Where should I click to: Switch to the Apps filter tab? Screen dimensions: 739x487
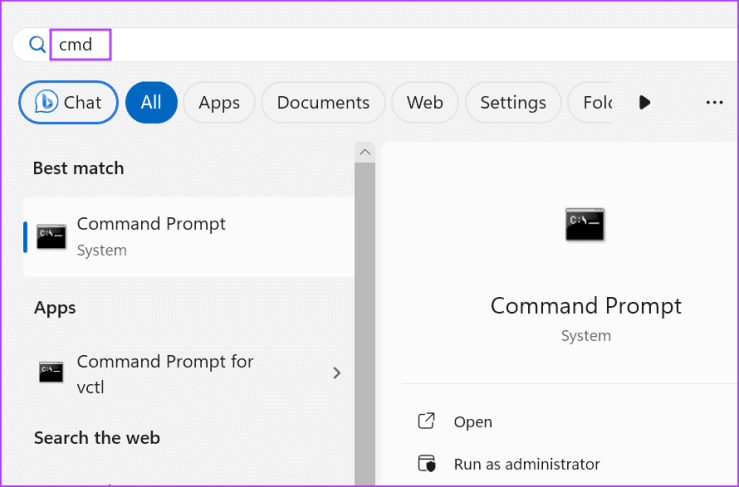pos(218,102)
